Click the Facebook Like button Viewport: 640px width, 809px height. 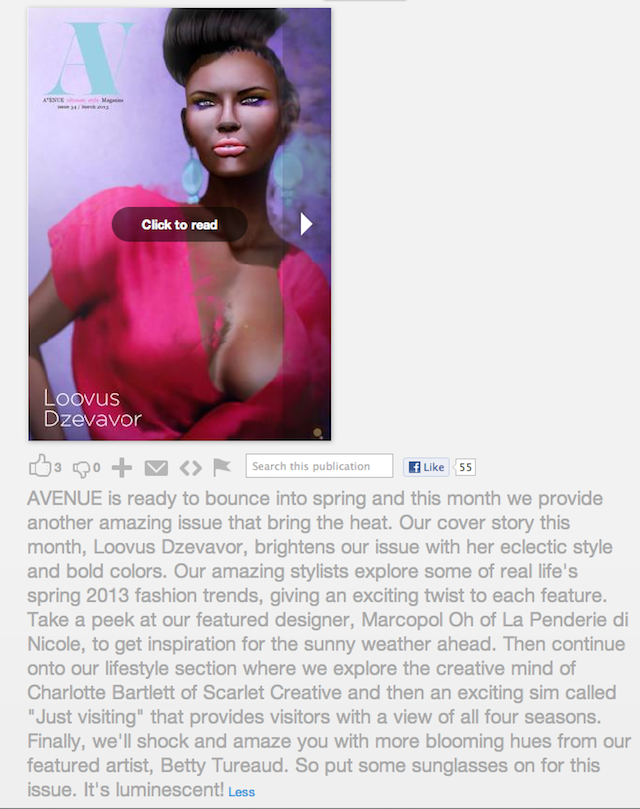pyautogui.click(x=426, y=467)
